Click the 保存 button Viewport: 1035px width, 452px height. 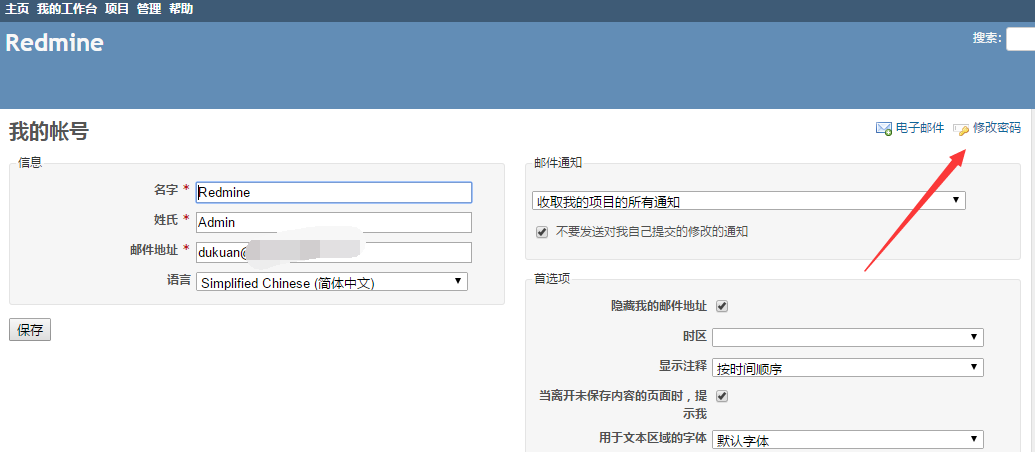pyautogui.click(x=30, y=331)
